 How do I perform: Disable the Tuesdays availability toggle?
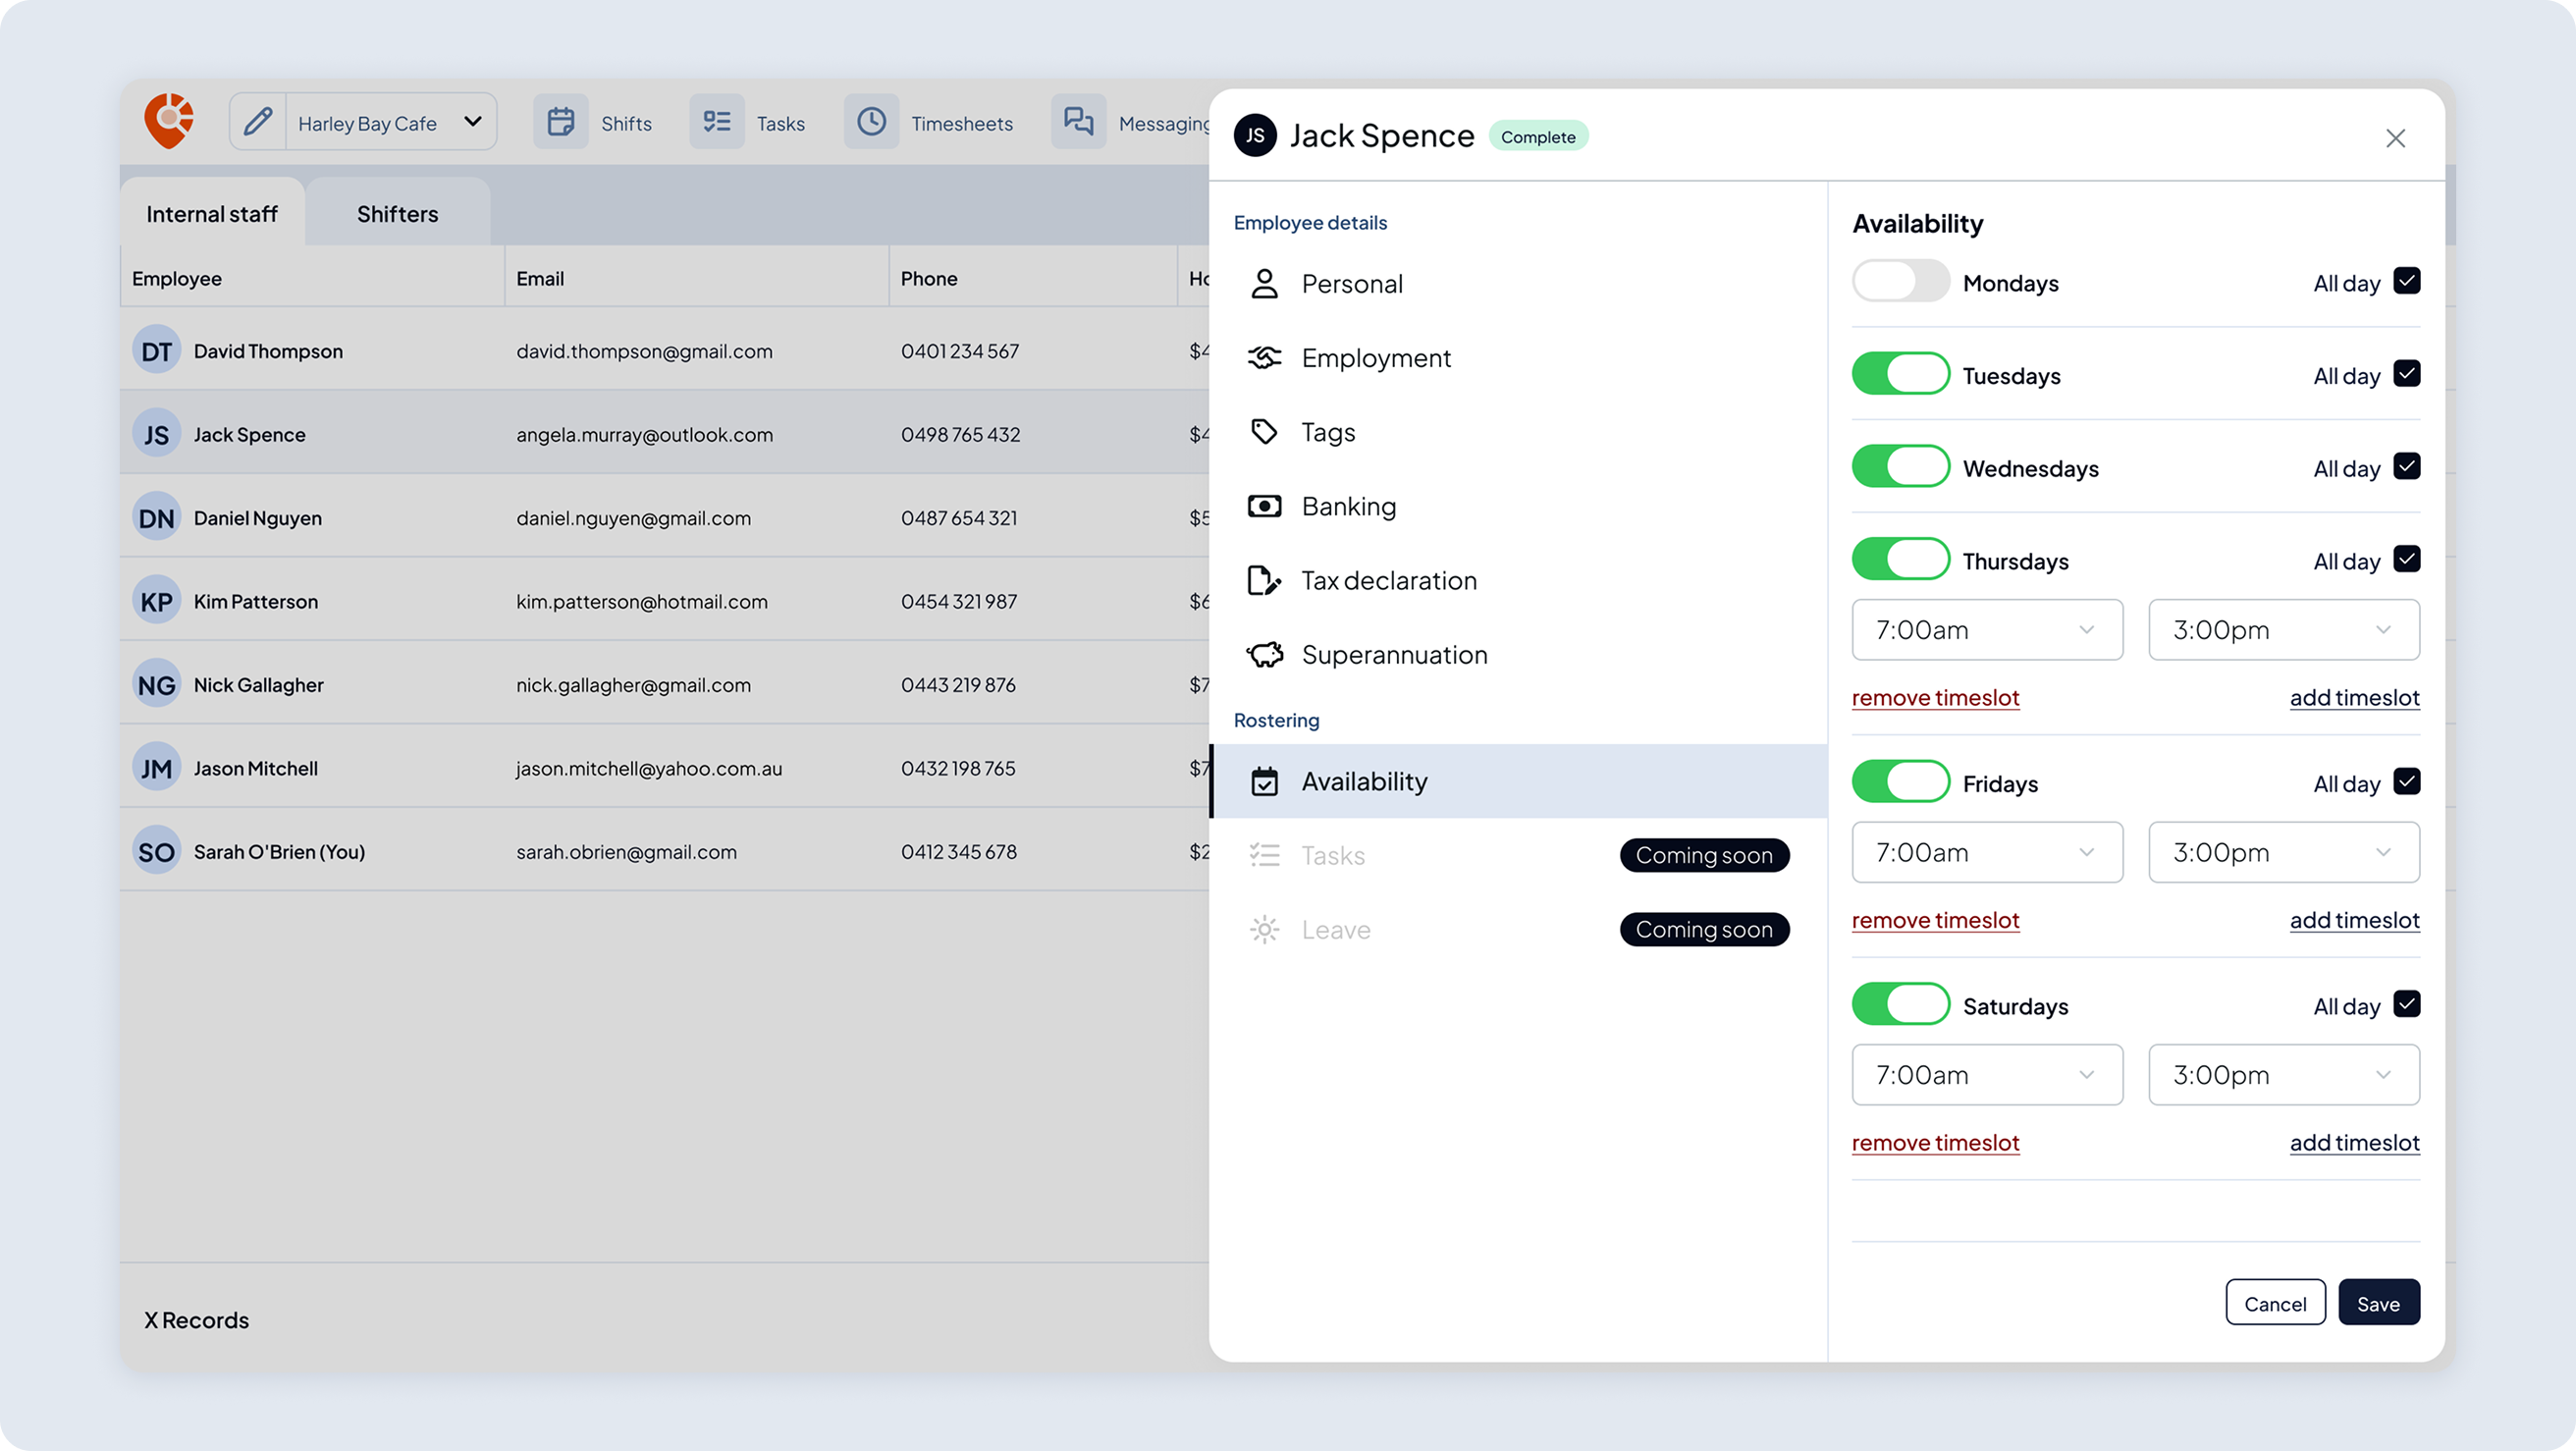[x=1899, y=373]
